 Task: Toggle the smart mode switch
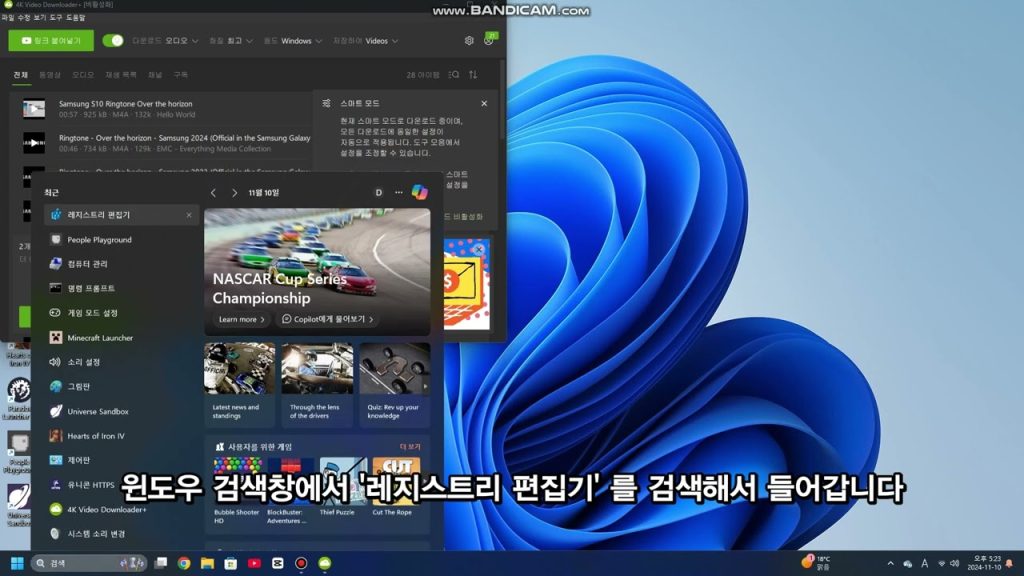[113, 41]
